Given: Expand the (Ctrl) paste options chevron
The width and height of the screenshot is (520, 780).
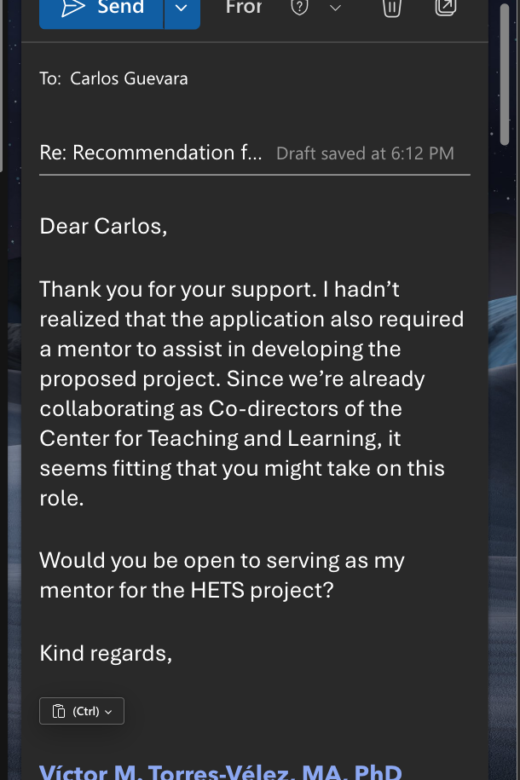Looking at the screenshot, I should tap(108, 712).
